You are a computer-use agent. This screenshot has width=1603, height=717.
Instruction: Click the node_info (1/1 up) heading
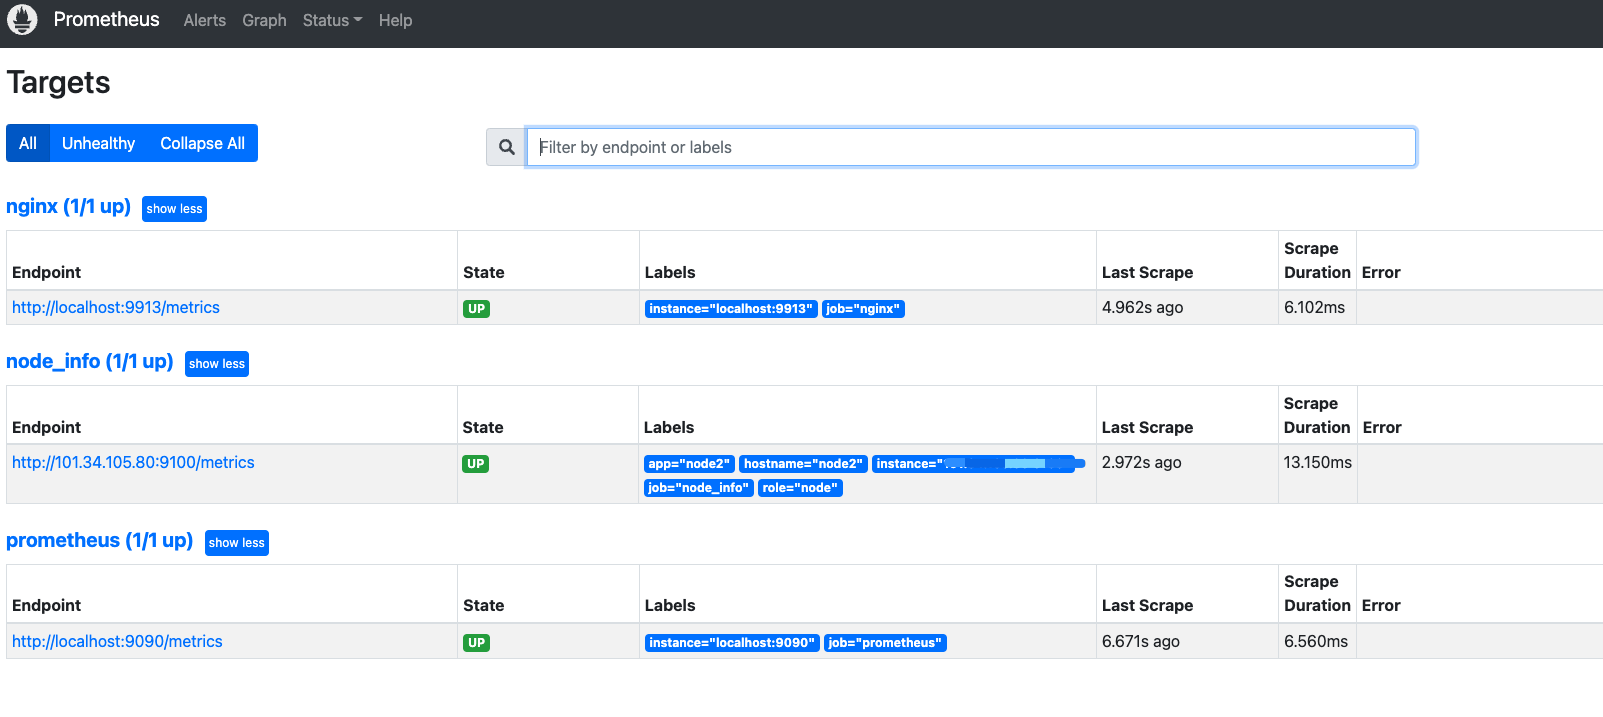[x=89, y=361]
